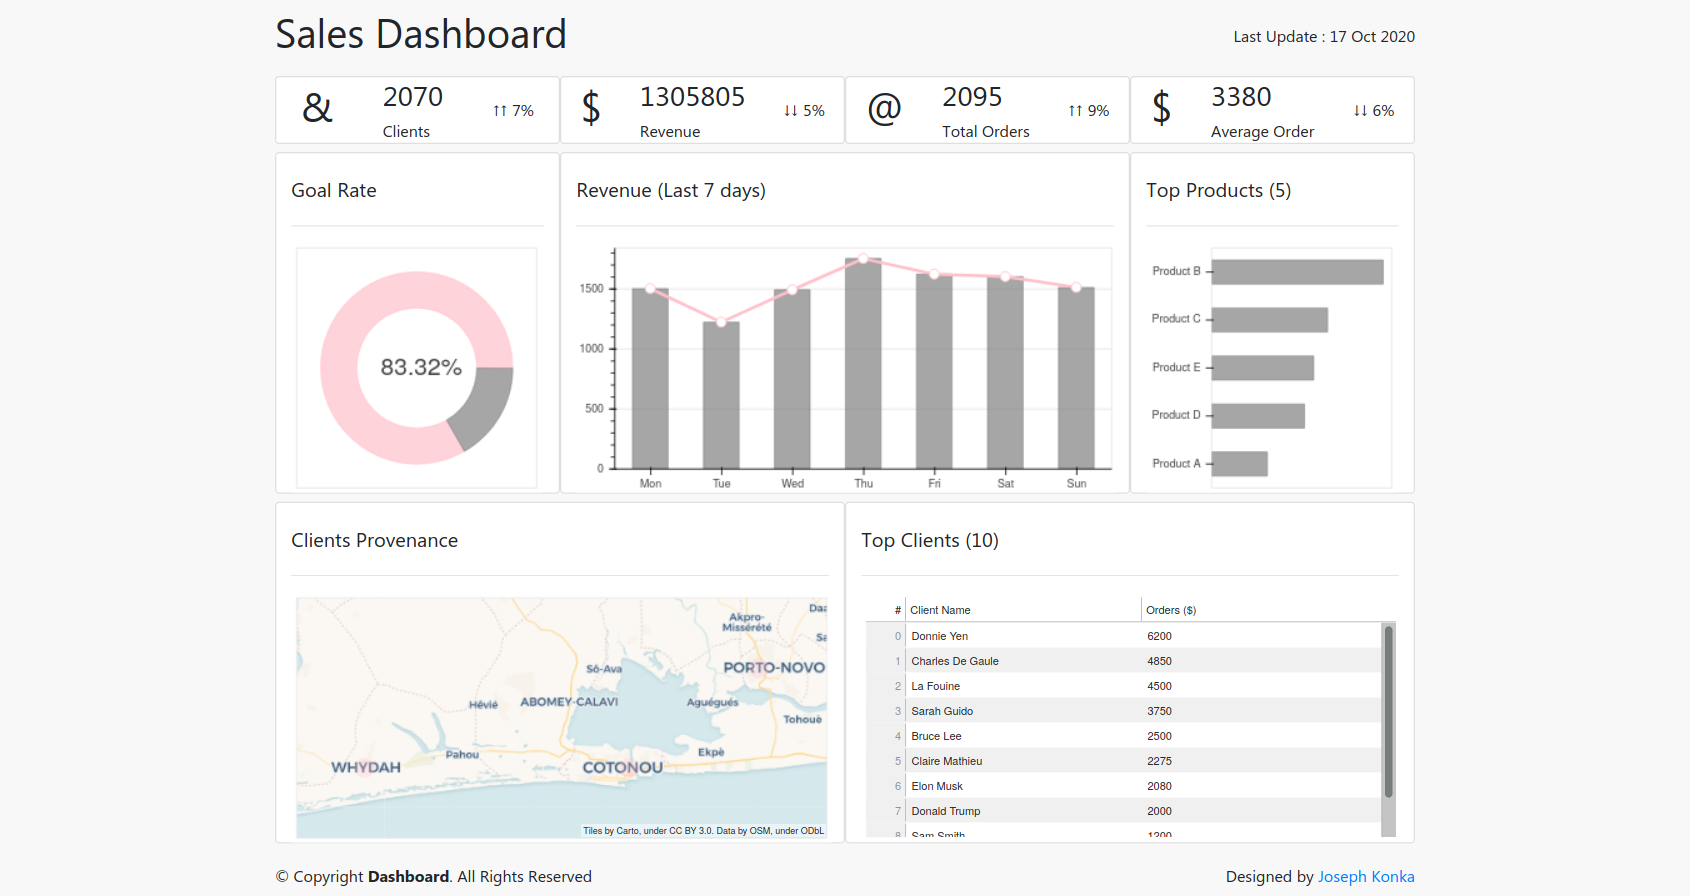Select the Bruce Lee row
Image resolution: width=1690 pixels, height=896 pixels.
tap(1123, 736)
